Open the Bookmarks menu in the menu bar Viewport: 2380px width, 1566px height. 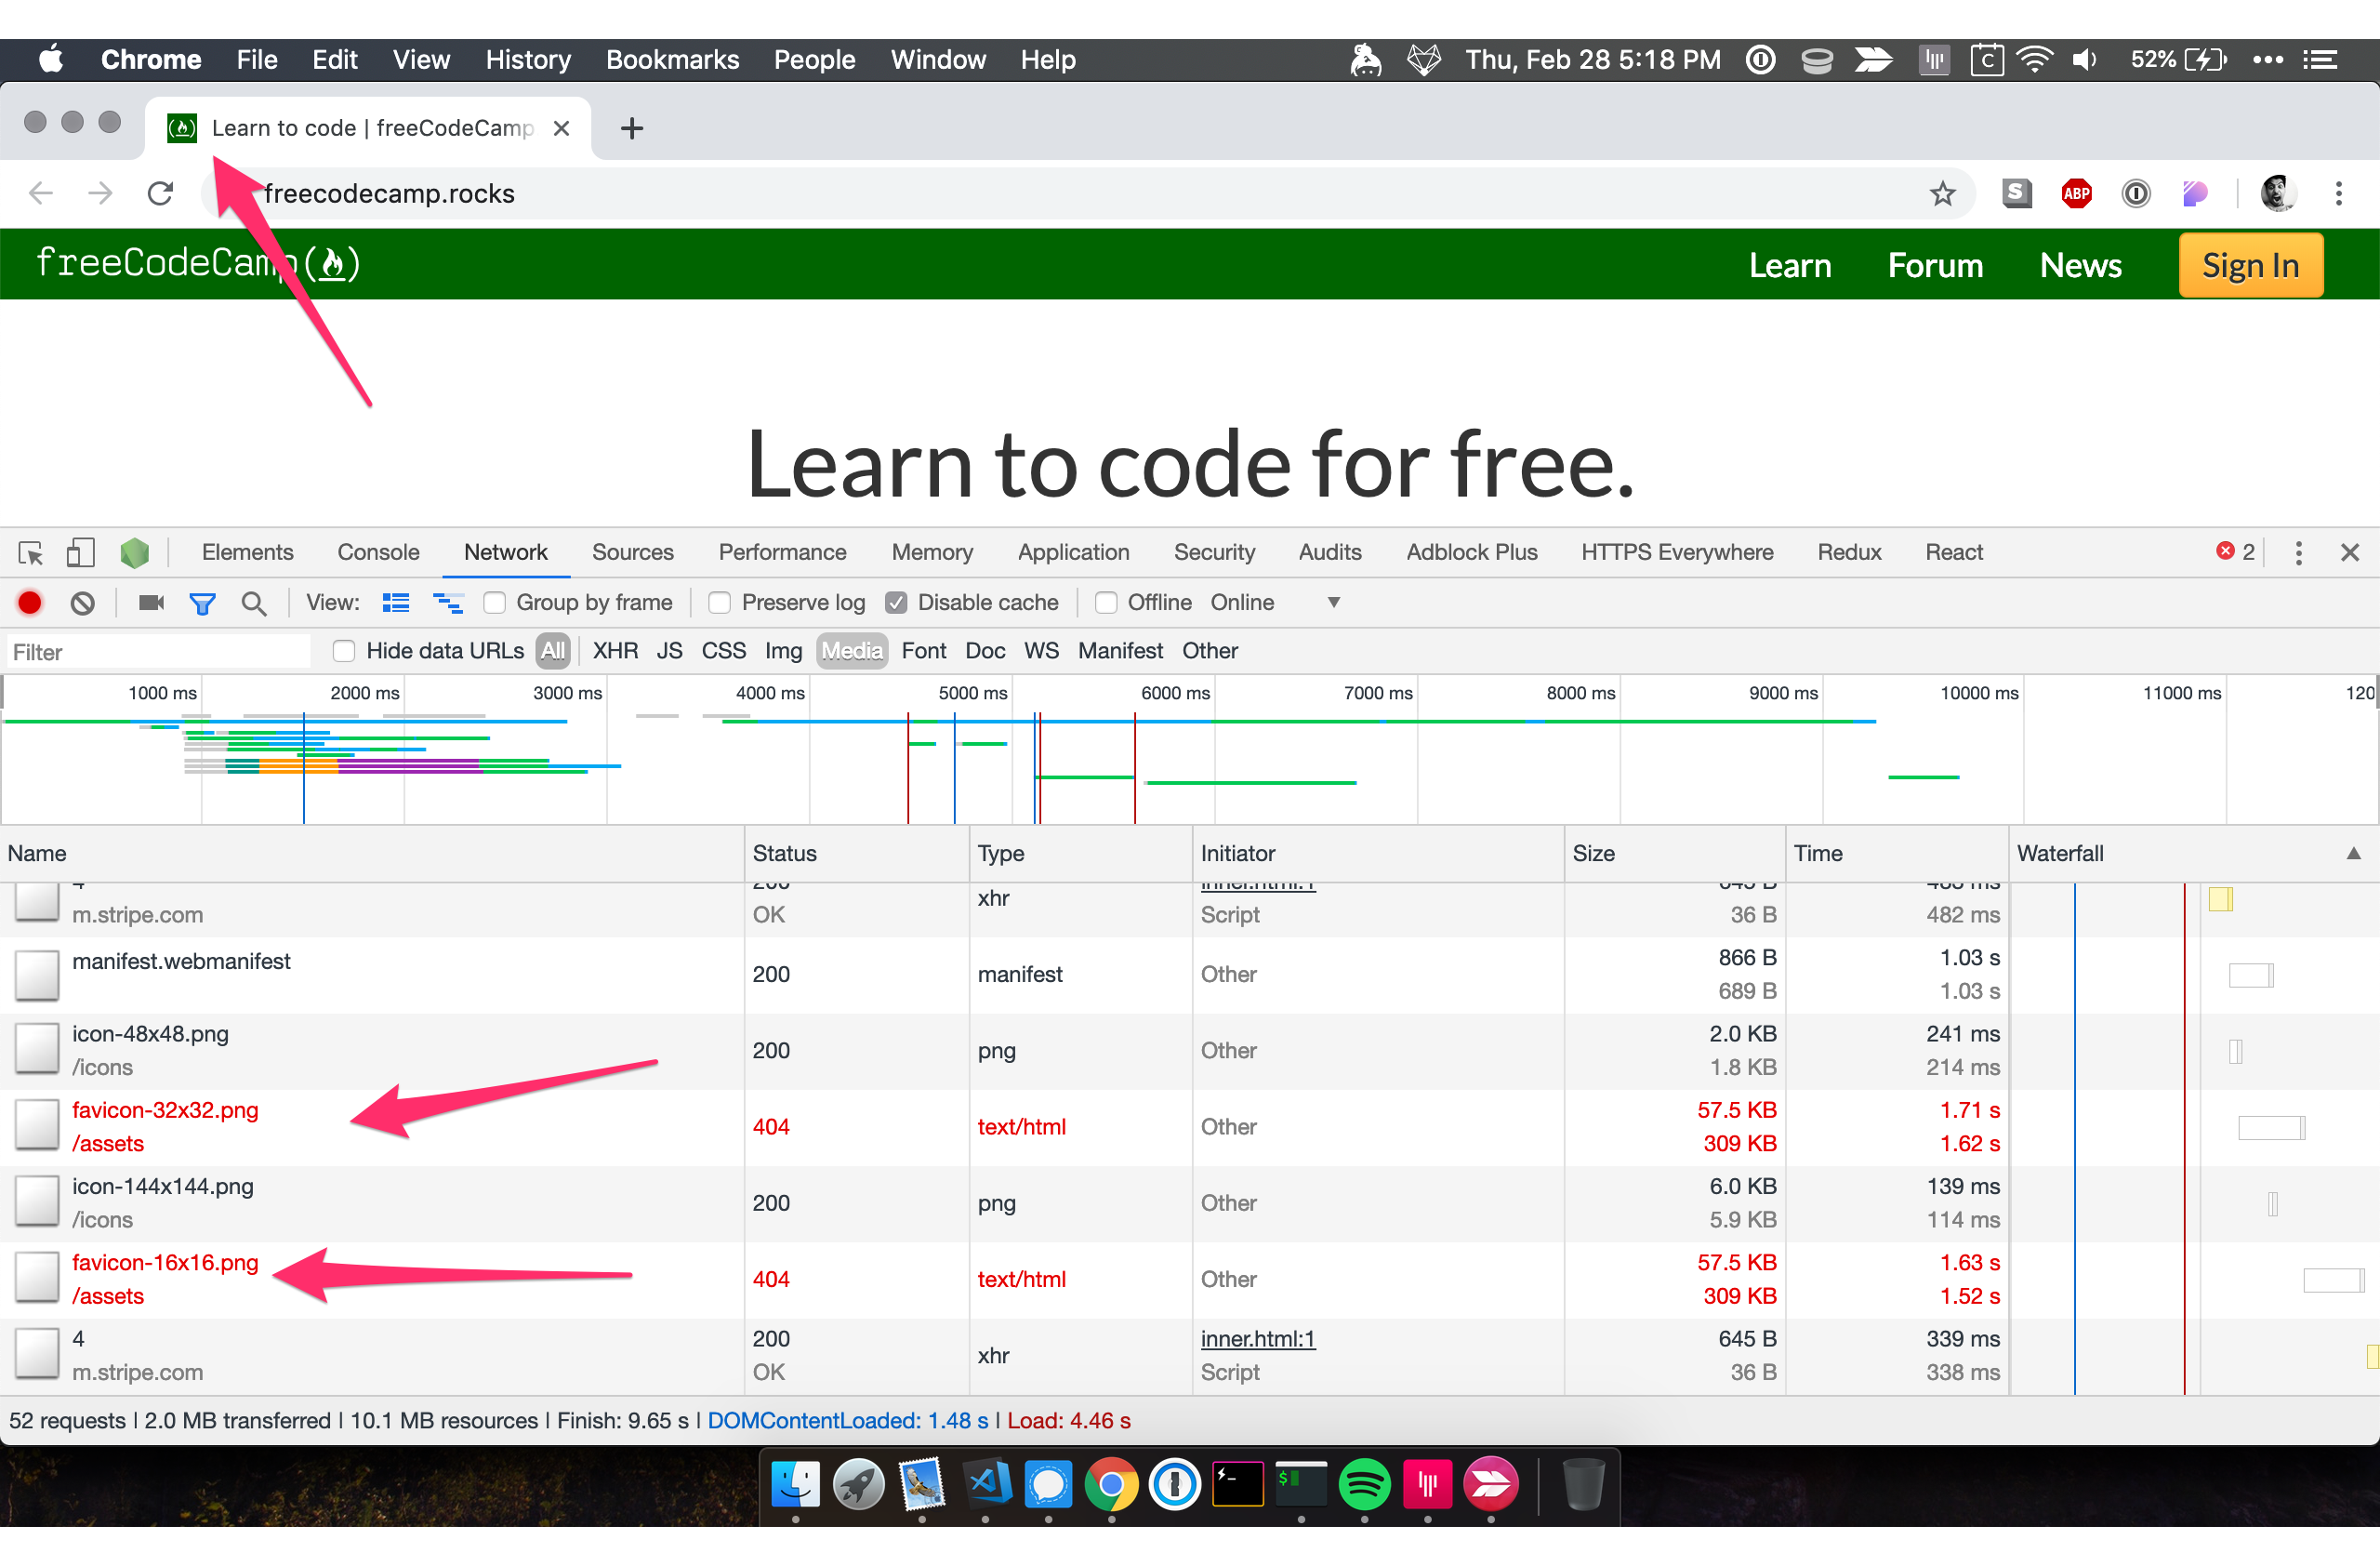(672, 60)
